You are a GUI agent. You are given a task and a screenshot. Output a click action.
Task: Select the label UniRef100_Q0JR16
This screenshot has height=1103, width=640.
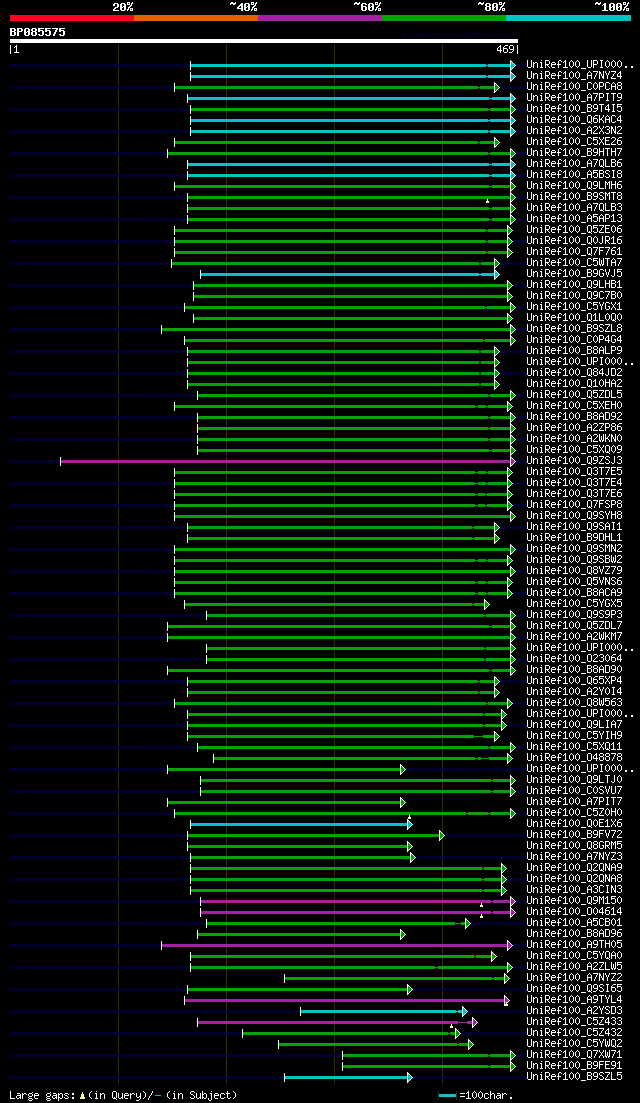point(575,241)
